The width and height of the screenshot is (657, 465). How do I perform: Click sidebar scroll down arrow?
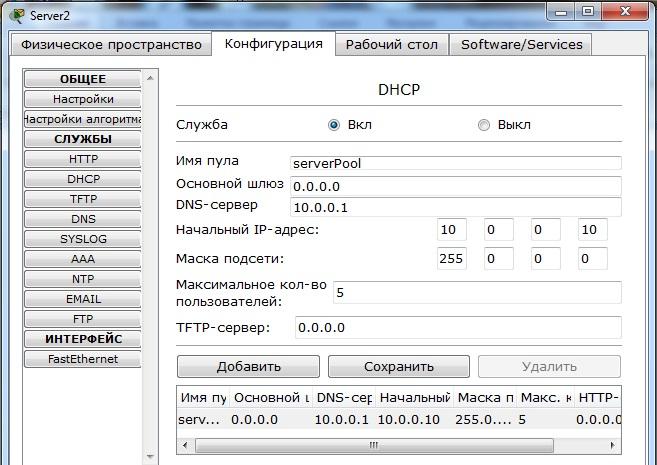(x=150, y=456)
